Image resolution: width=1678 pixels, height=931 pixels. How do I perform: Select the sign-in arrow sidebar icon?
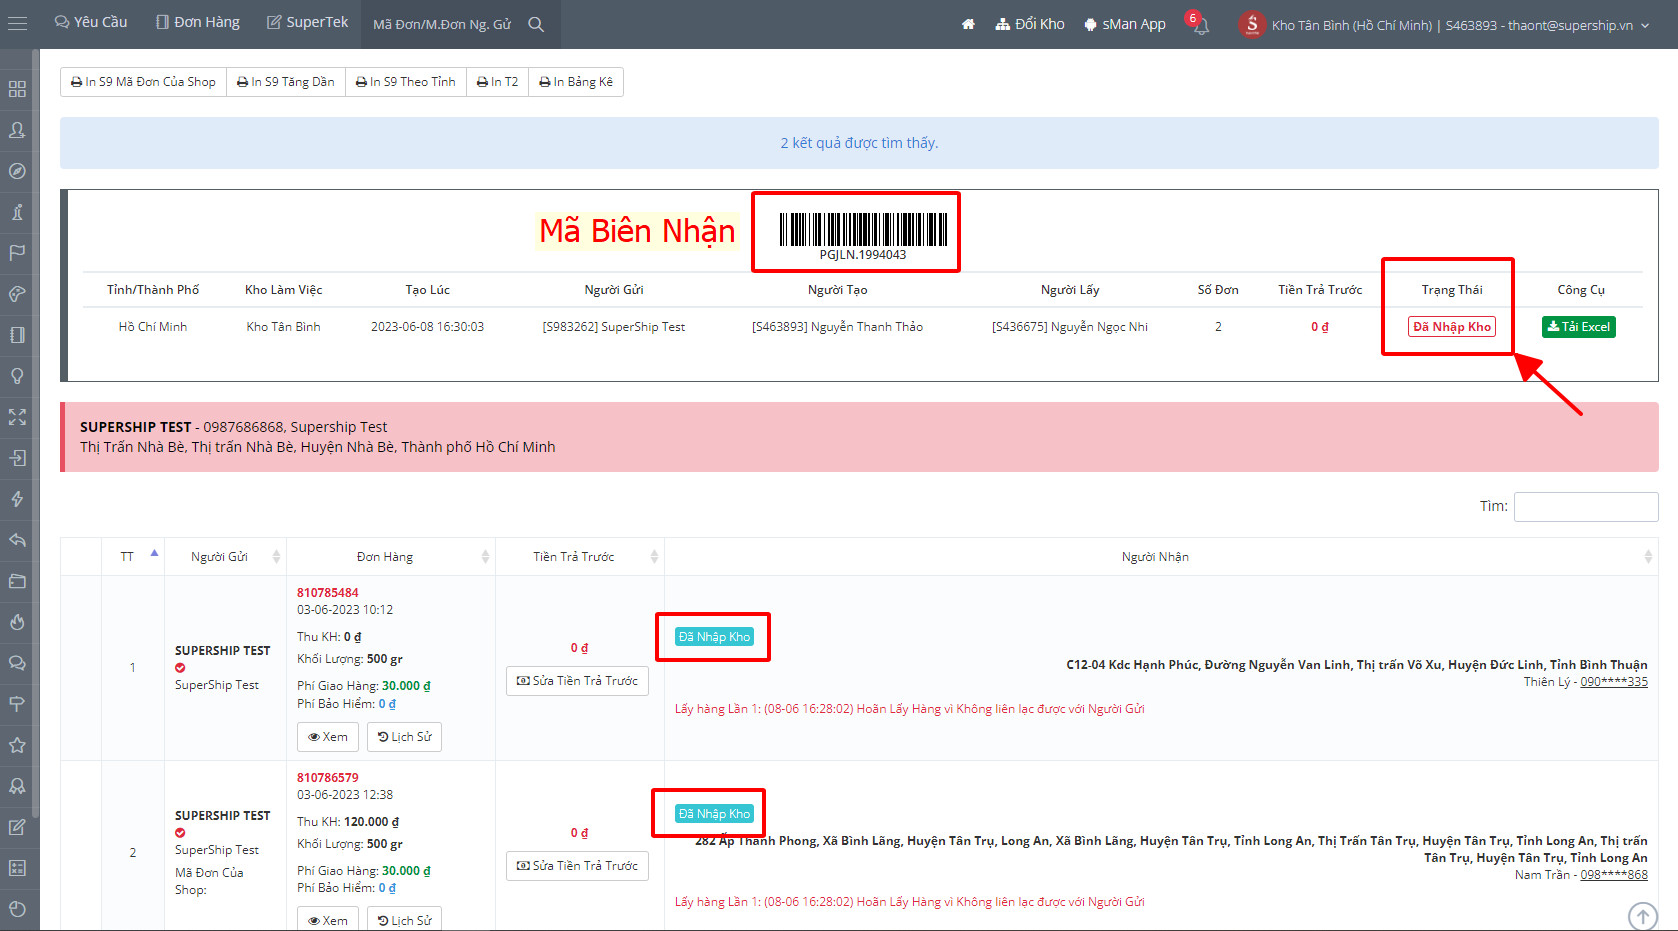(17, 458)
